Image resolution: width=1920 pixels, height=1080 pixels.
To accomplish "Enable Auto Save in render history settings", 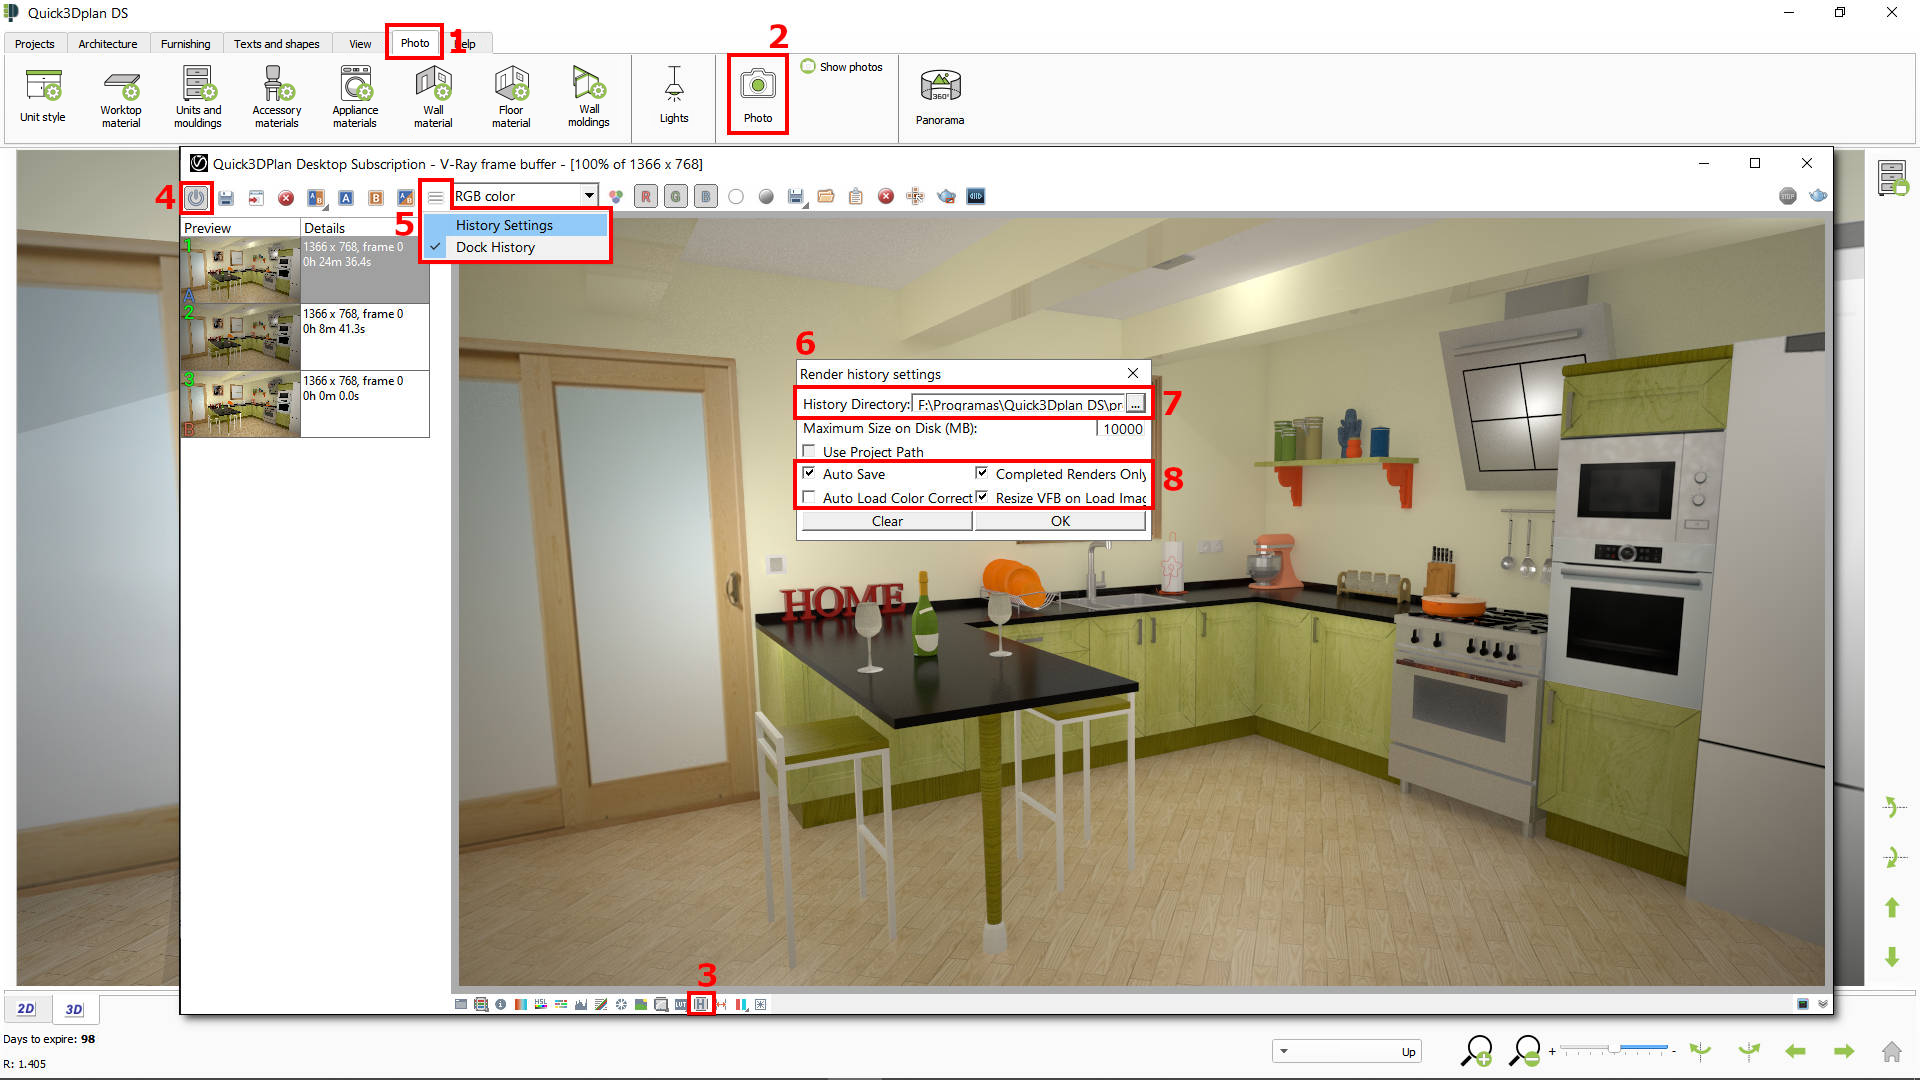I will click(x=809, y=473).
